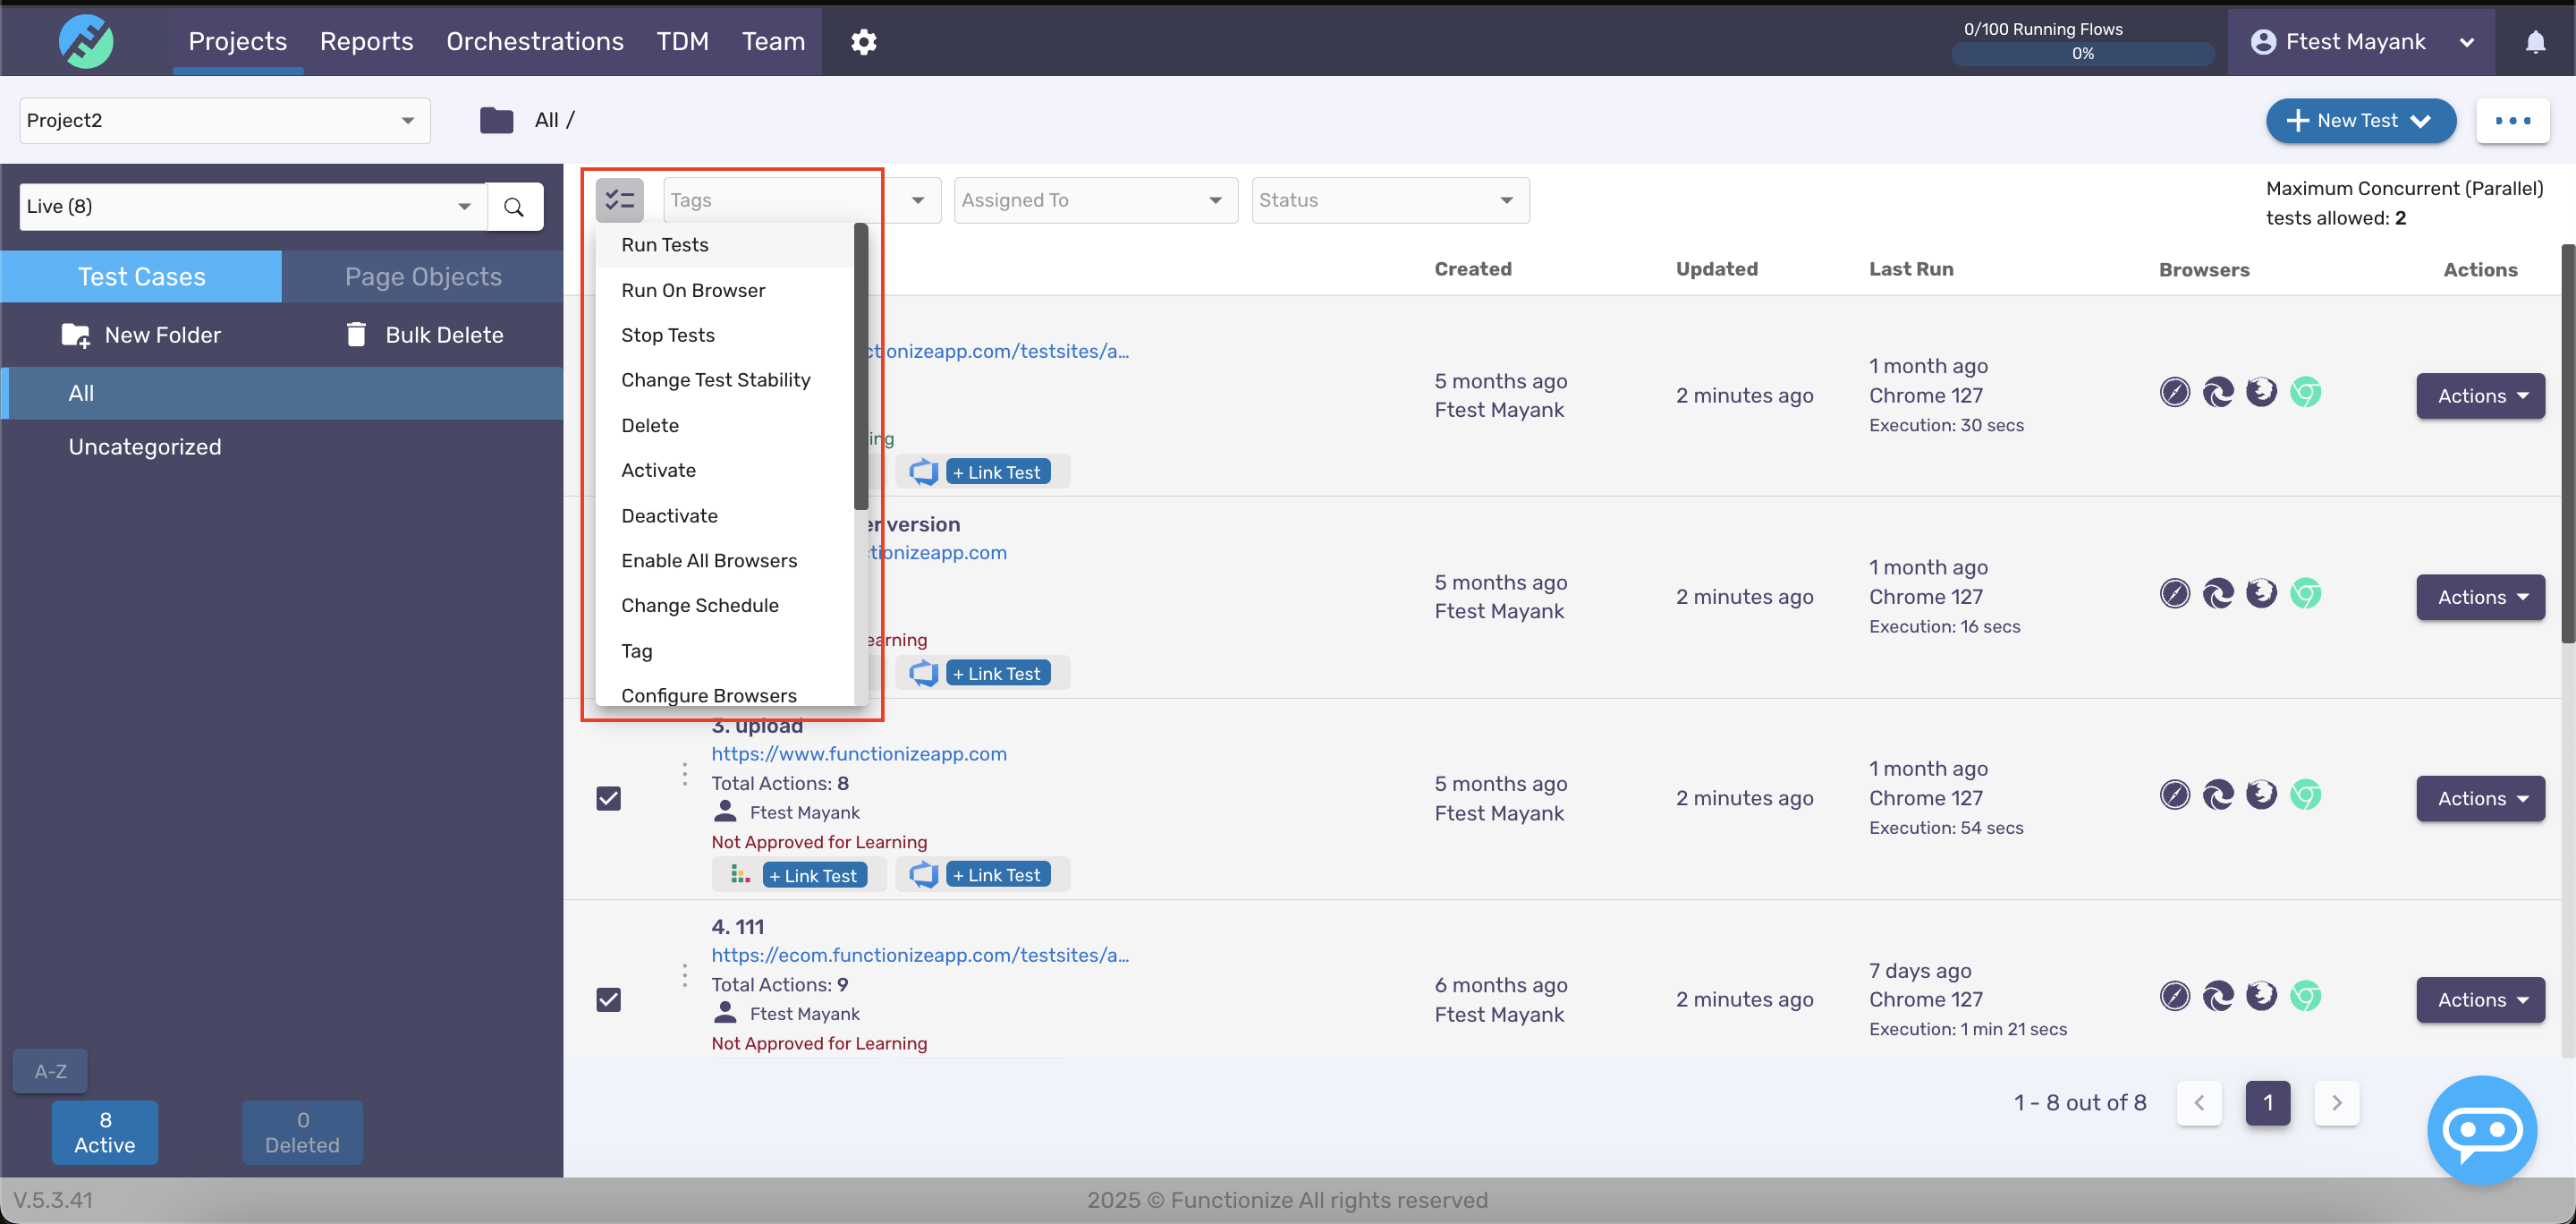
Task: Click the Running Flows progress bar
Action: click(x=2082, y=53)
